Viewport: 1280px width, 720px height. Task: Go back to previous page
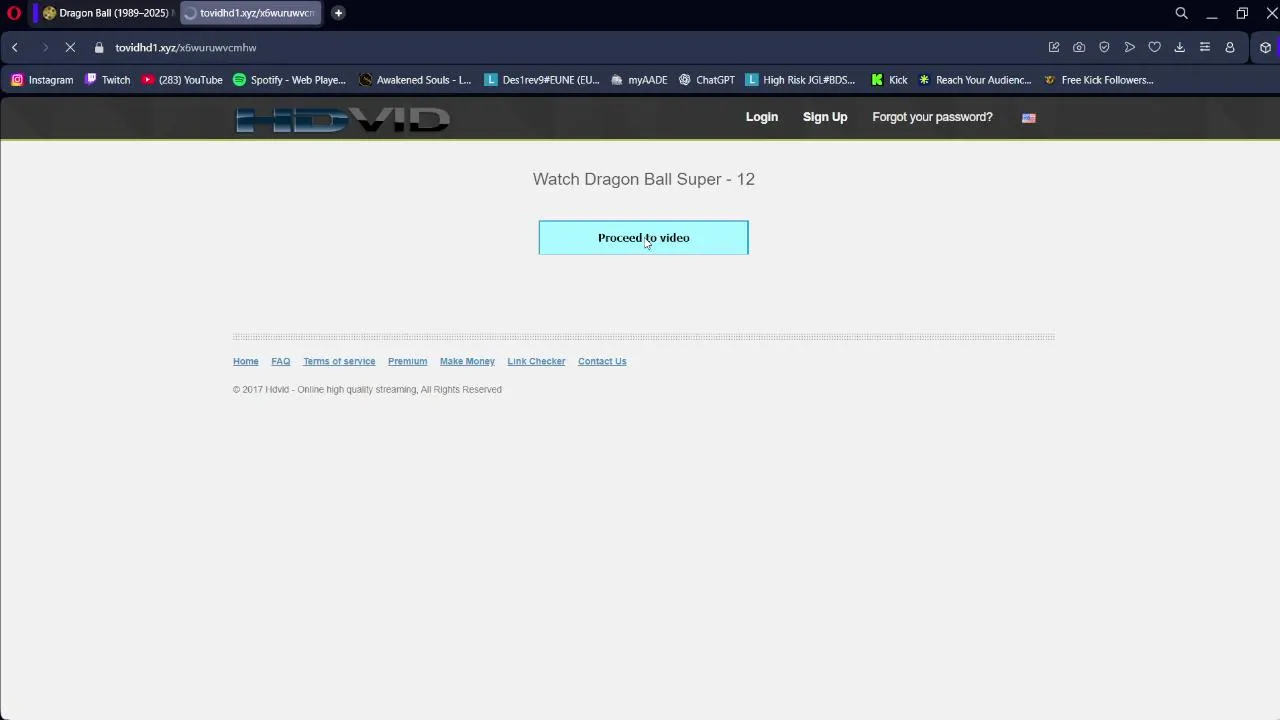tap(15, 47)
